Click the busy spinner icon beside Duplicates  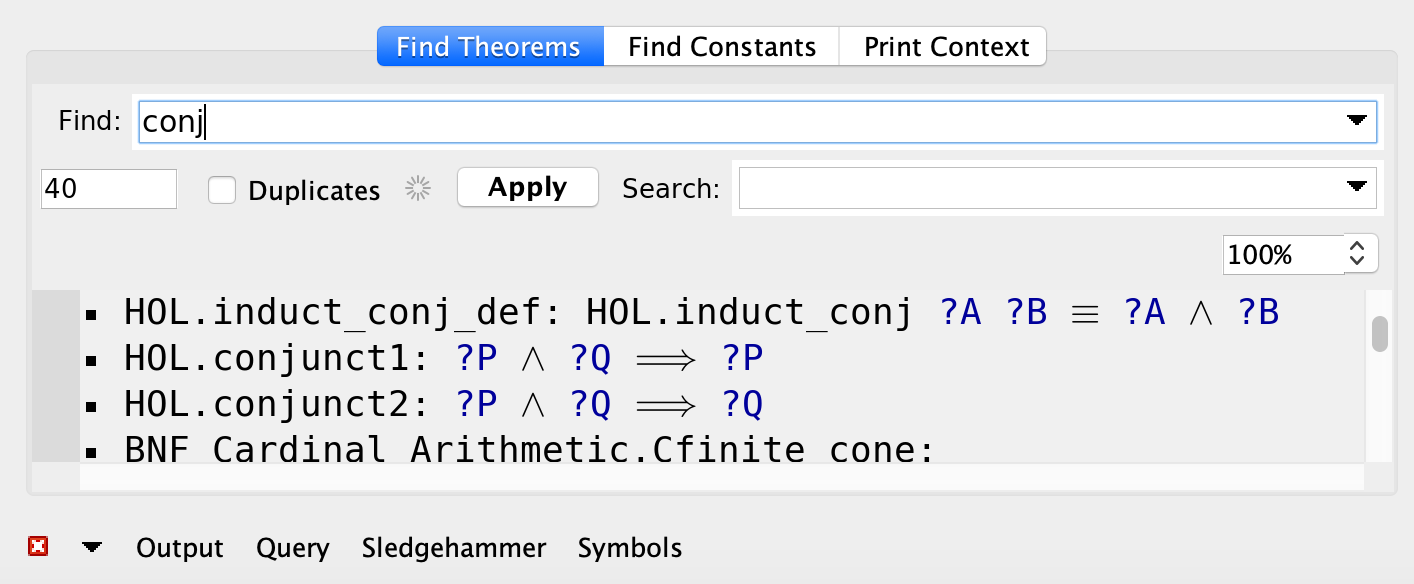[417, 189]
